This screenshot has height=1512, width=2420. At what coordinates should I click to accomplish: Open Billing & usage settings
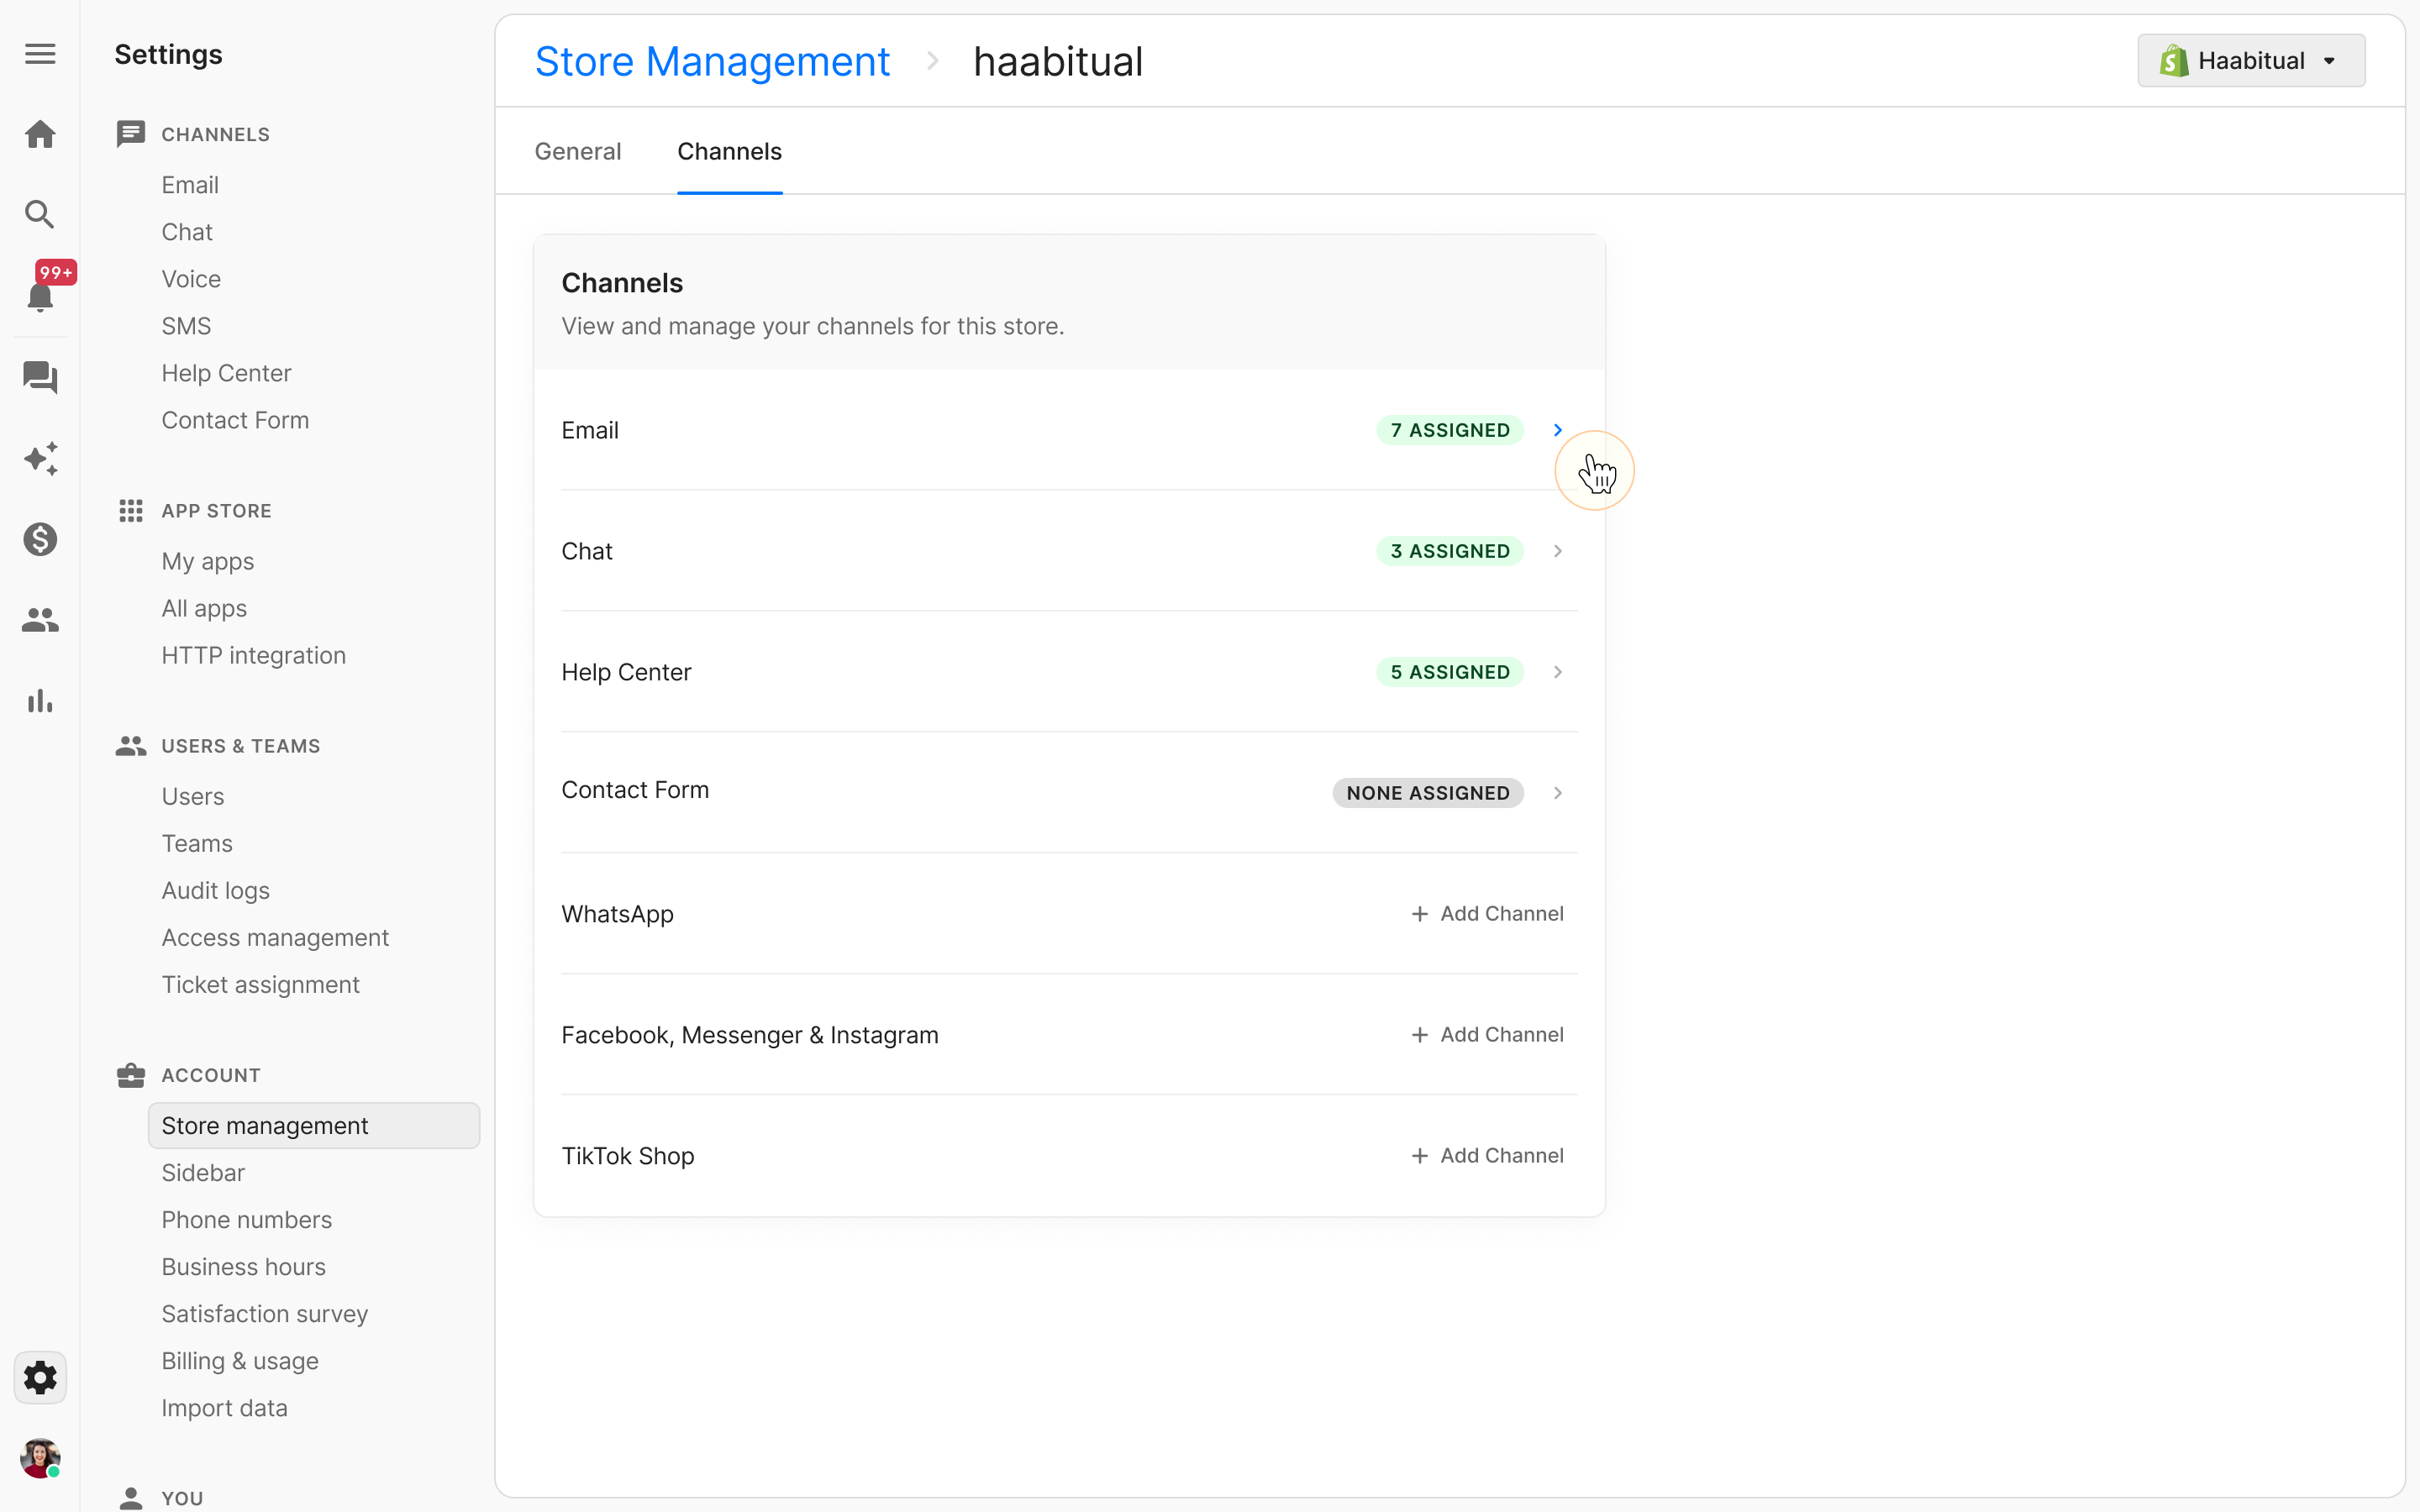pyautogui.click(x=240, y=1360)
